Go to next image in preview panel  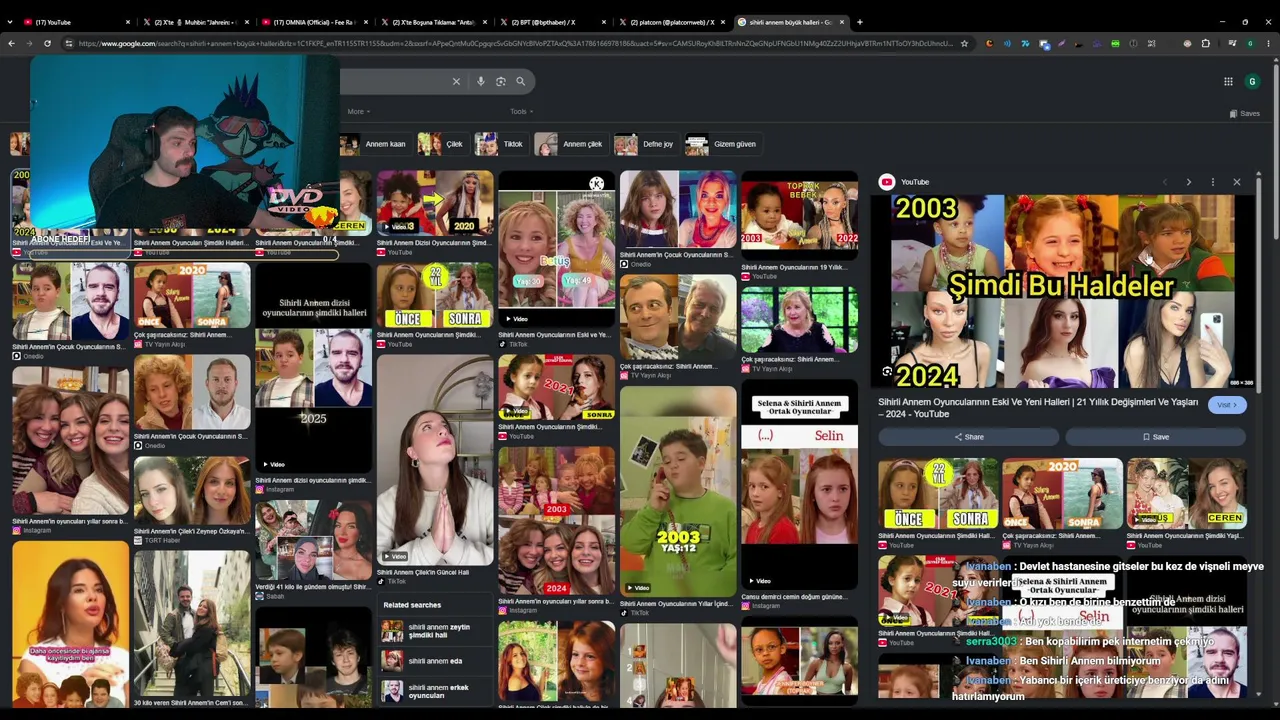coord(1188,182)
